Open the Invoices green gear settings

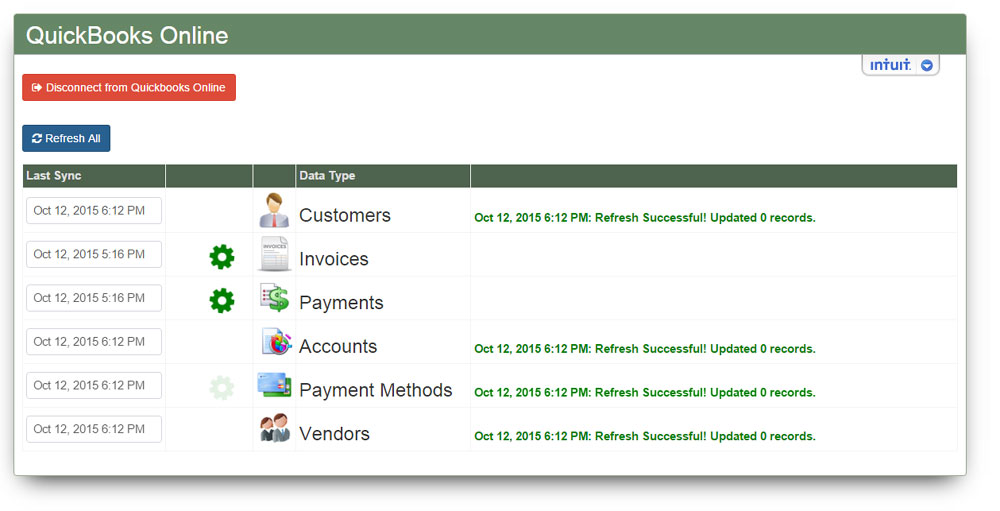click(222, 257)
